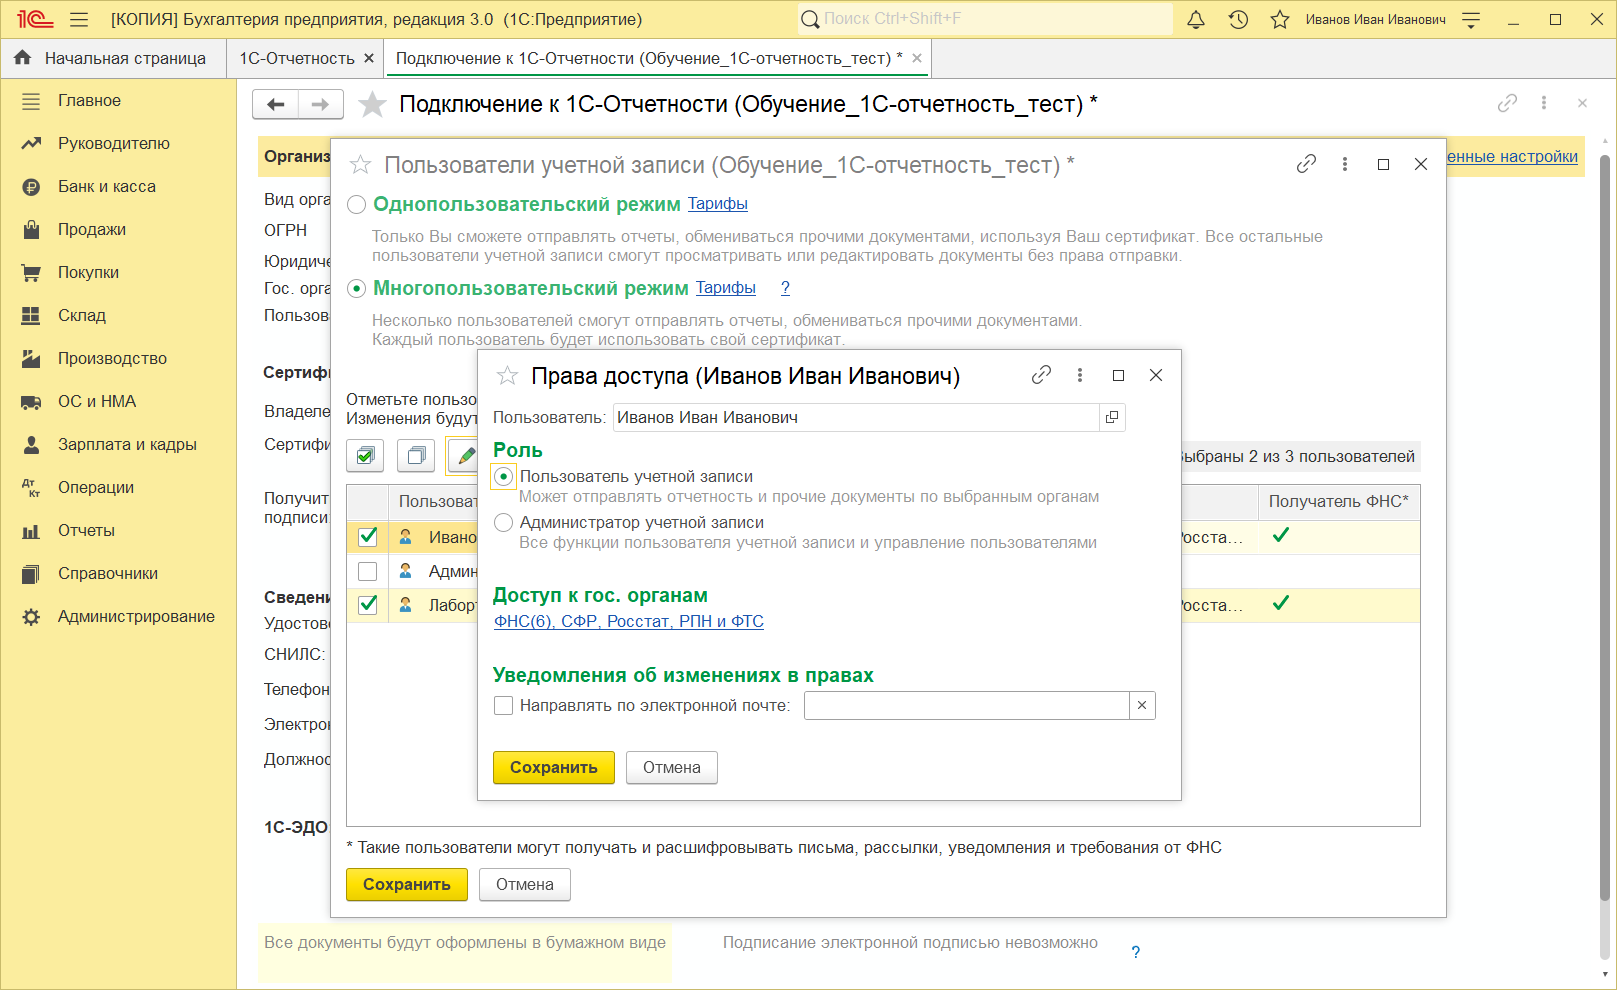Click help question mark at bottom
1617x990 pixels.
[x=1135, y=952]
